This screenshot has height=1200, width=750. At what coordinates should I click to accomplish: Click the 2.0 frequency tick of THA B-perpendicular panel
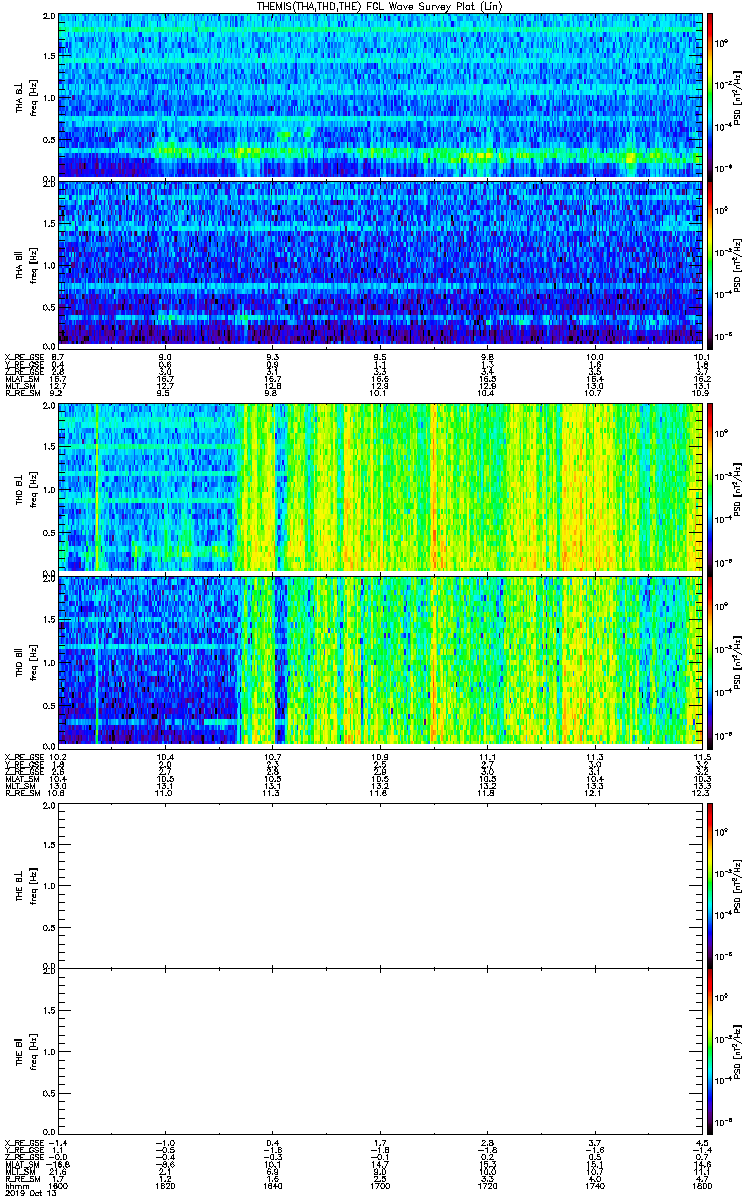point(48,18)
